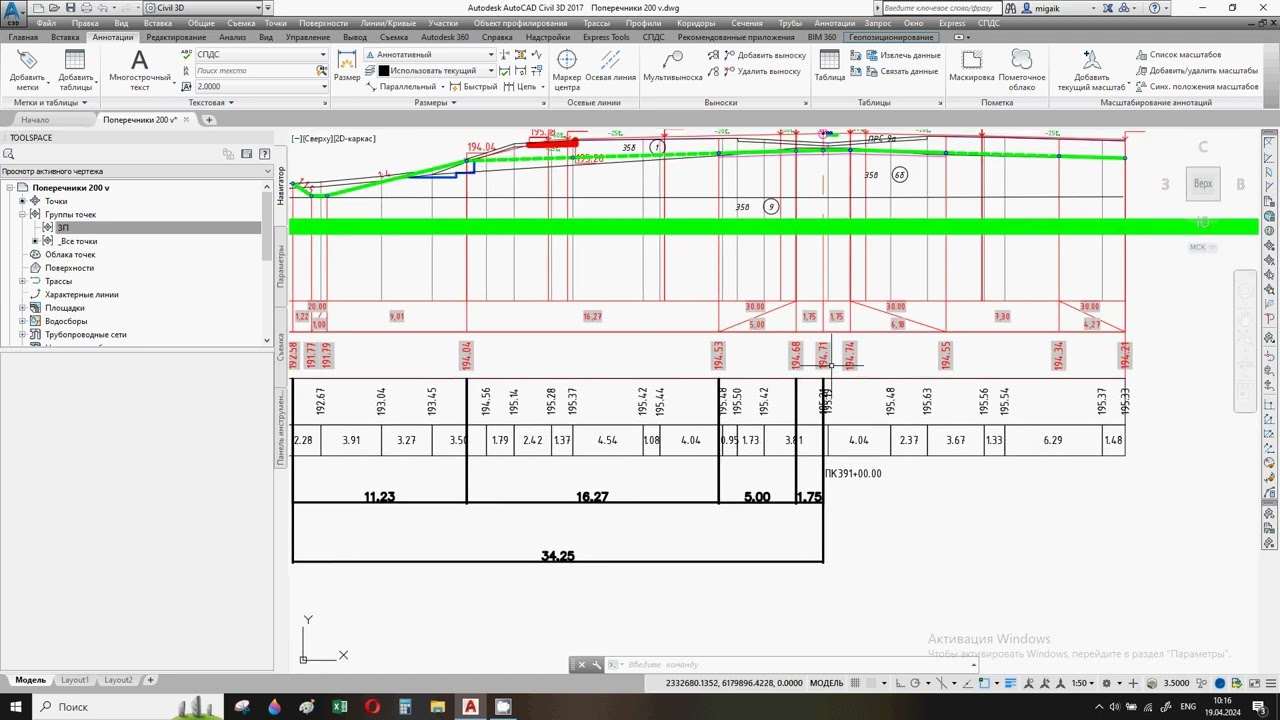Open the Civil 3D workspace dropdown
1280x720 pixels.
[257, 8]
